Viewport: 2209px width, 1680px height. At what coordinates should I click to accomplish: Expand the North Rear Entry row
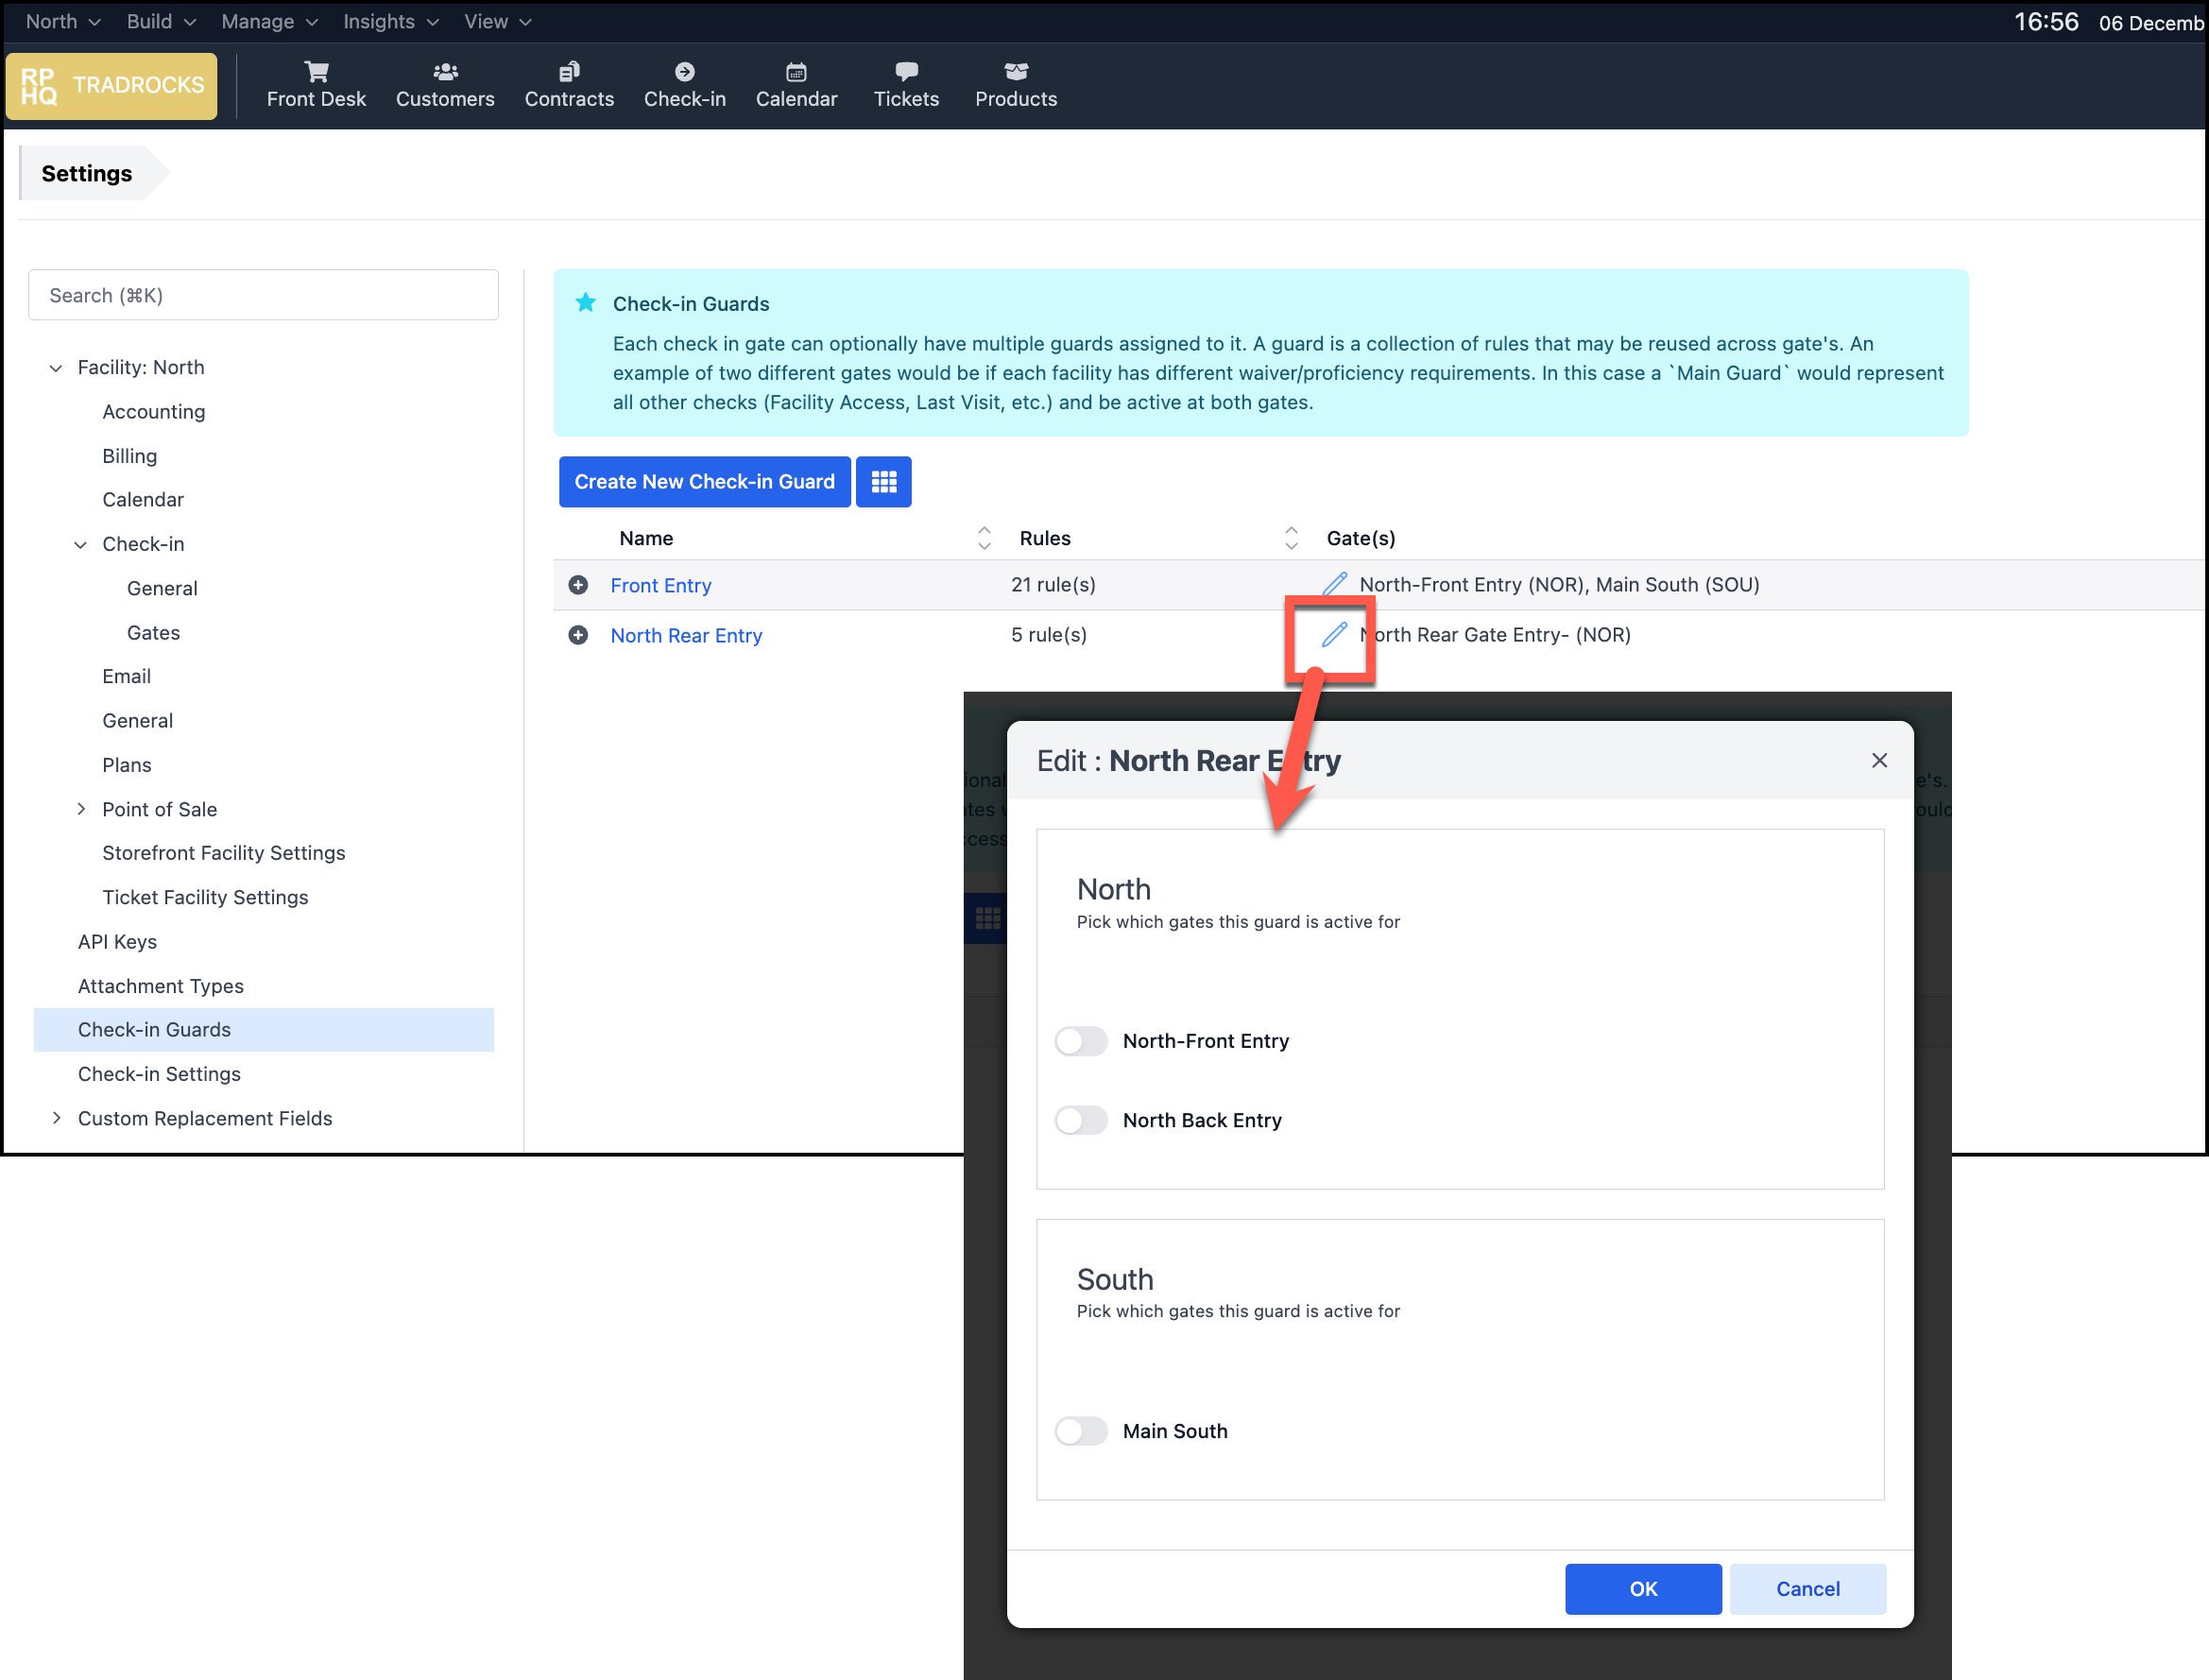(578, 635)
